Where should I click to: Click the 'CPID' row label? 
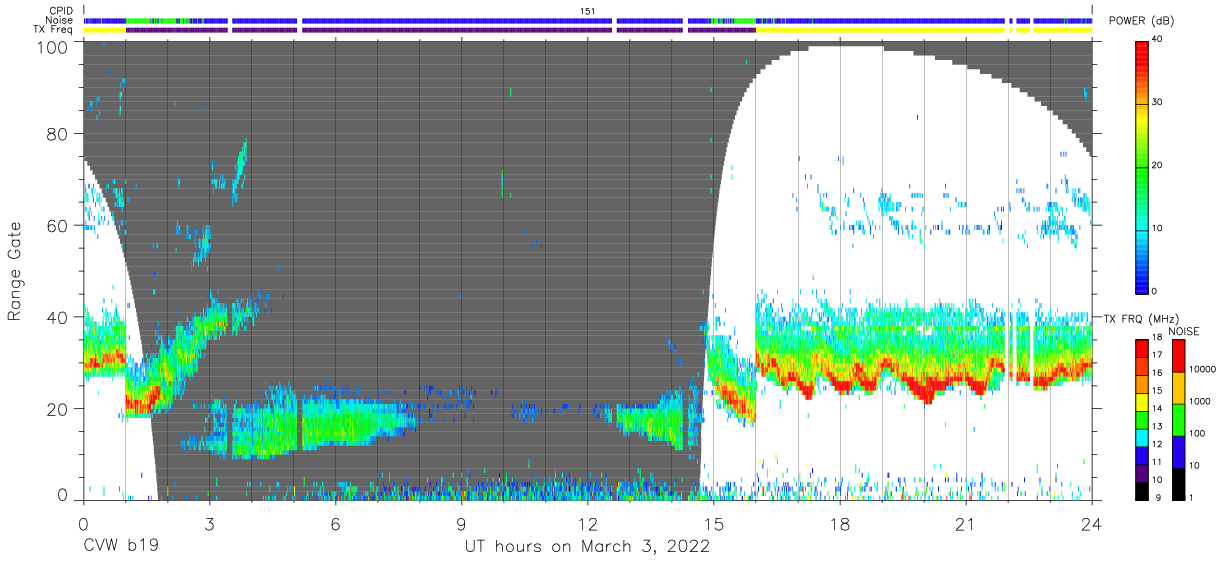[x=62, y=10]
